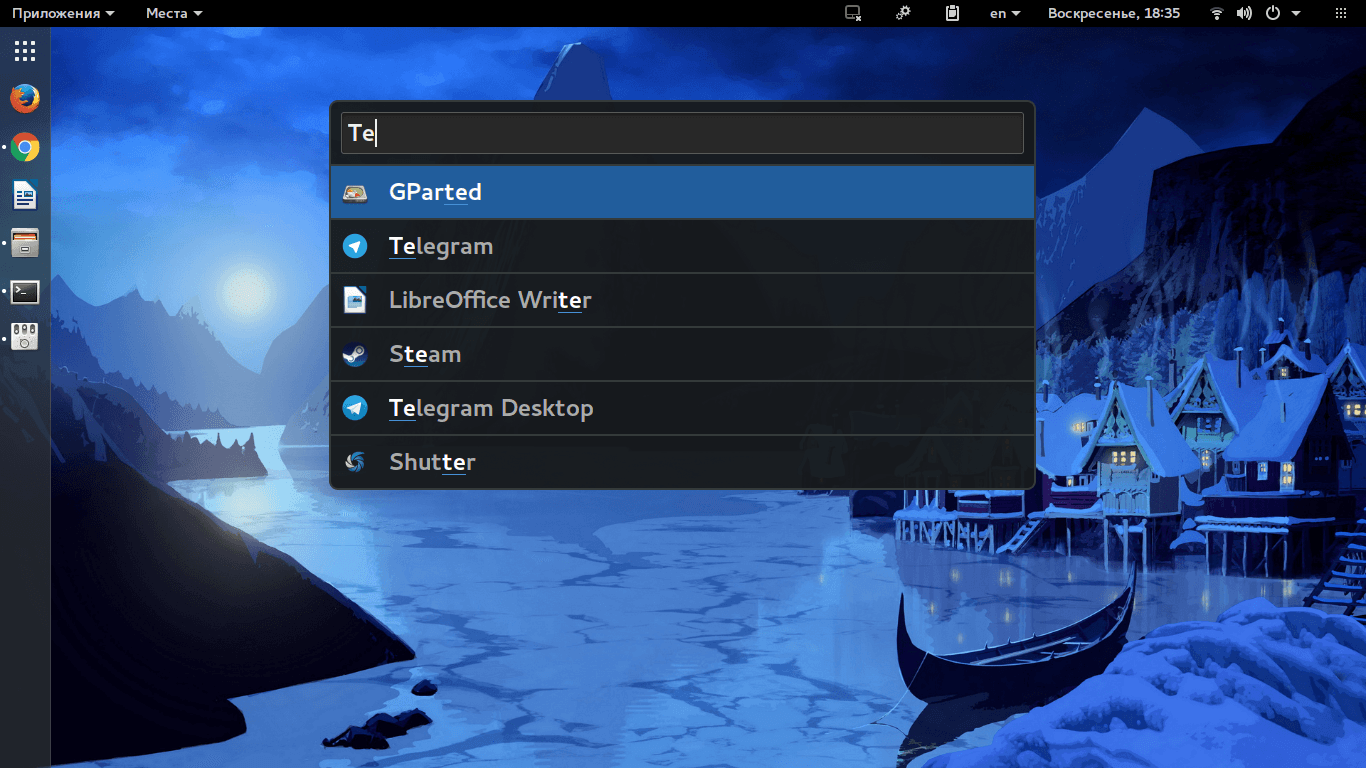The width and height of the screenshot is (1366, 768).
Task: Expand the system menu arrow
Action: tap(1296, 13)
